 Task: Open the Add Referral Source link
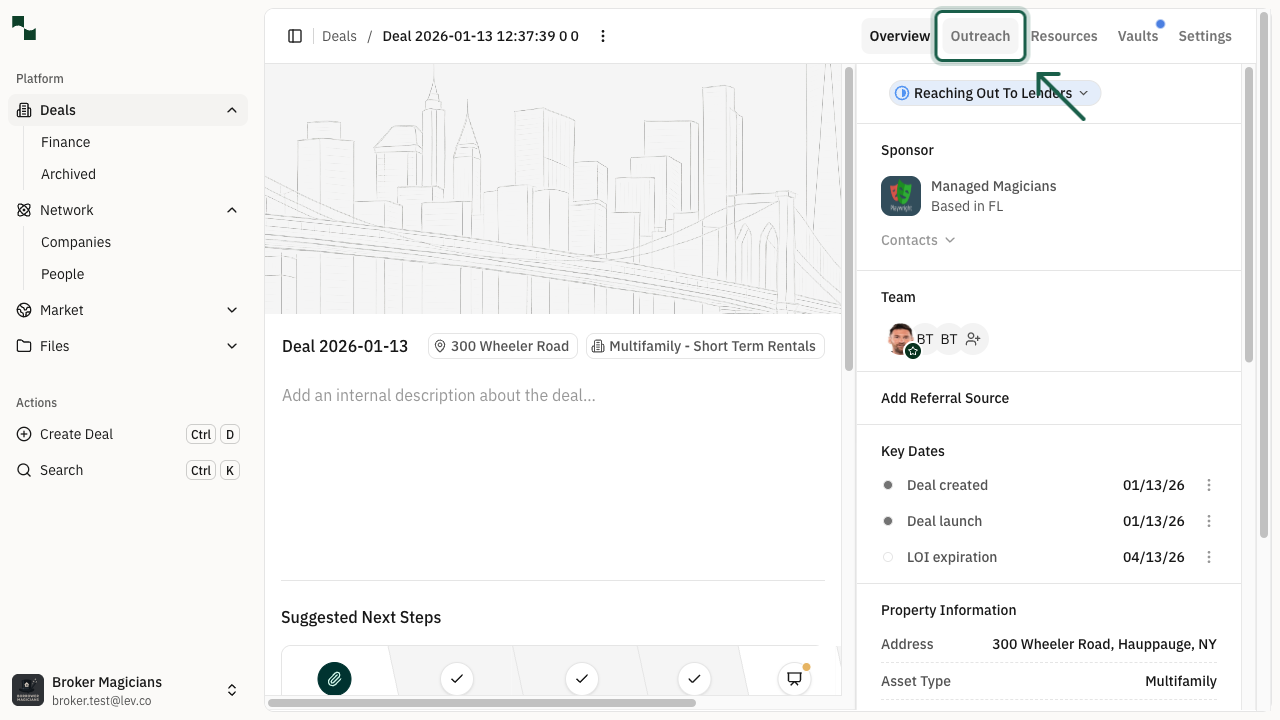point(944,398)
